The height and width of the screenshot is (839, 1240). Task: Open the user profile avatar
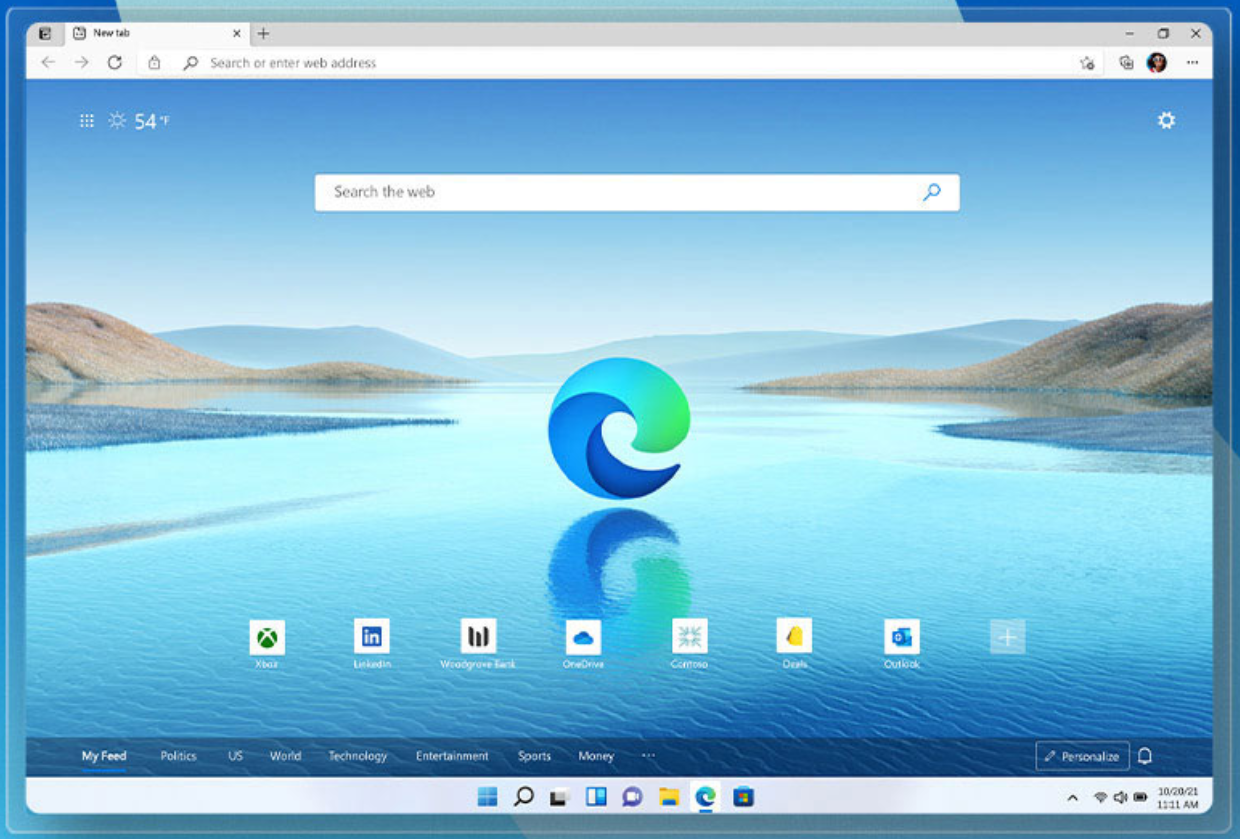coord(1157,62)
